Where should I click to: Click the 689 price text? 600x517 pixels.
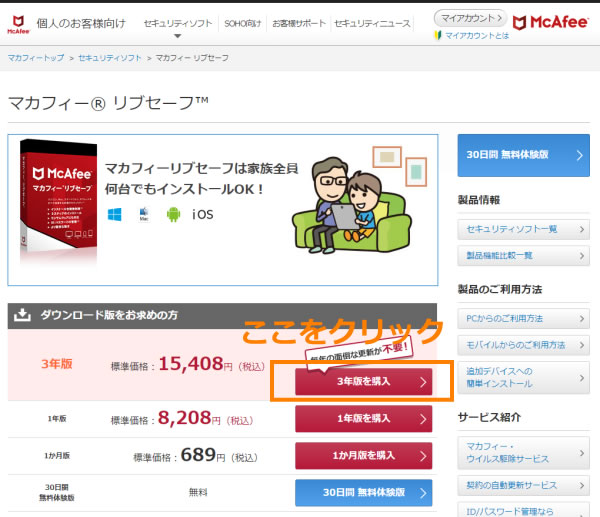[198, 455]
